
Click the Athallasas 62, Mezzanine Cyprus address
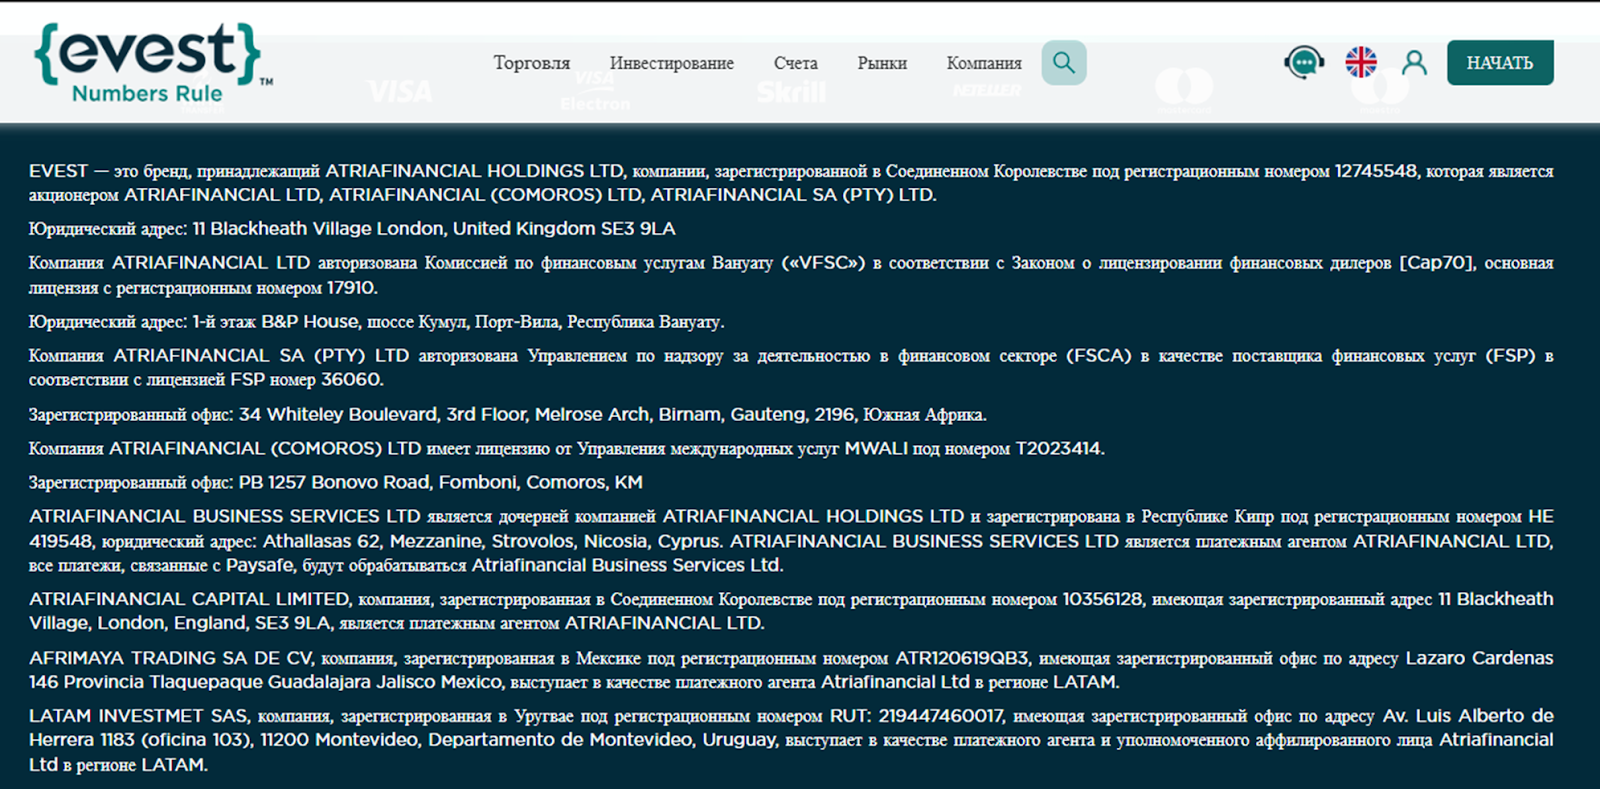[492, 541]
